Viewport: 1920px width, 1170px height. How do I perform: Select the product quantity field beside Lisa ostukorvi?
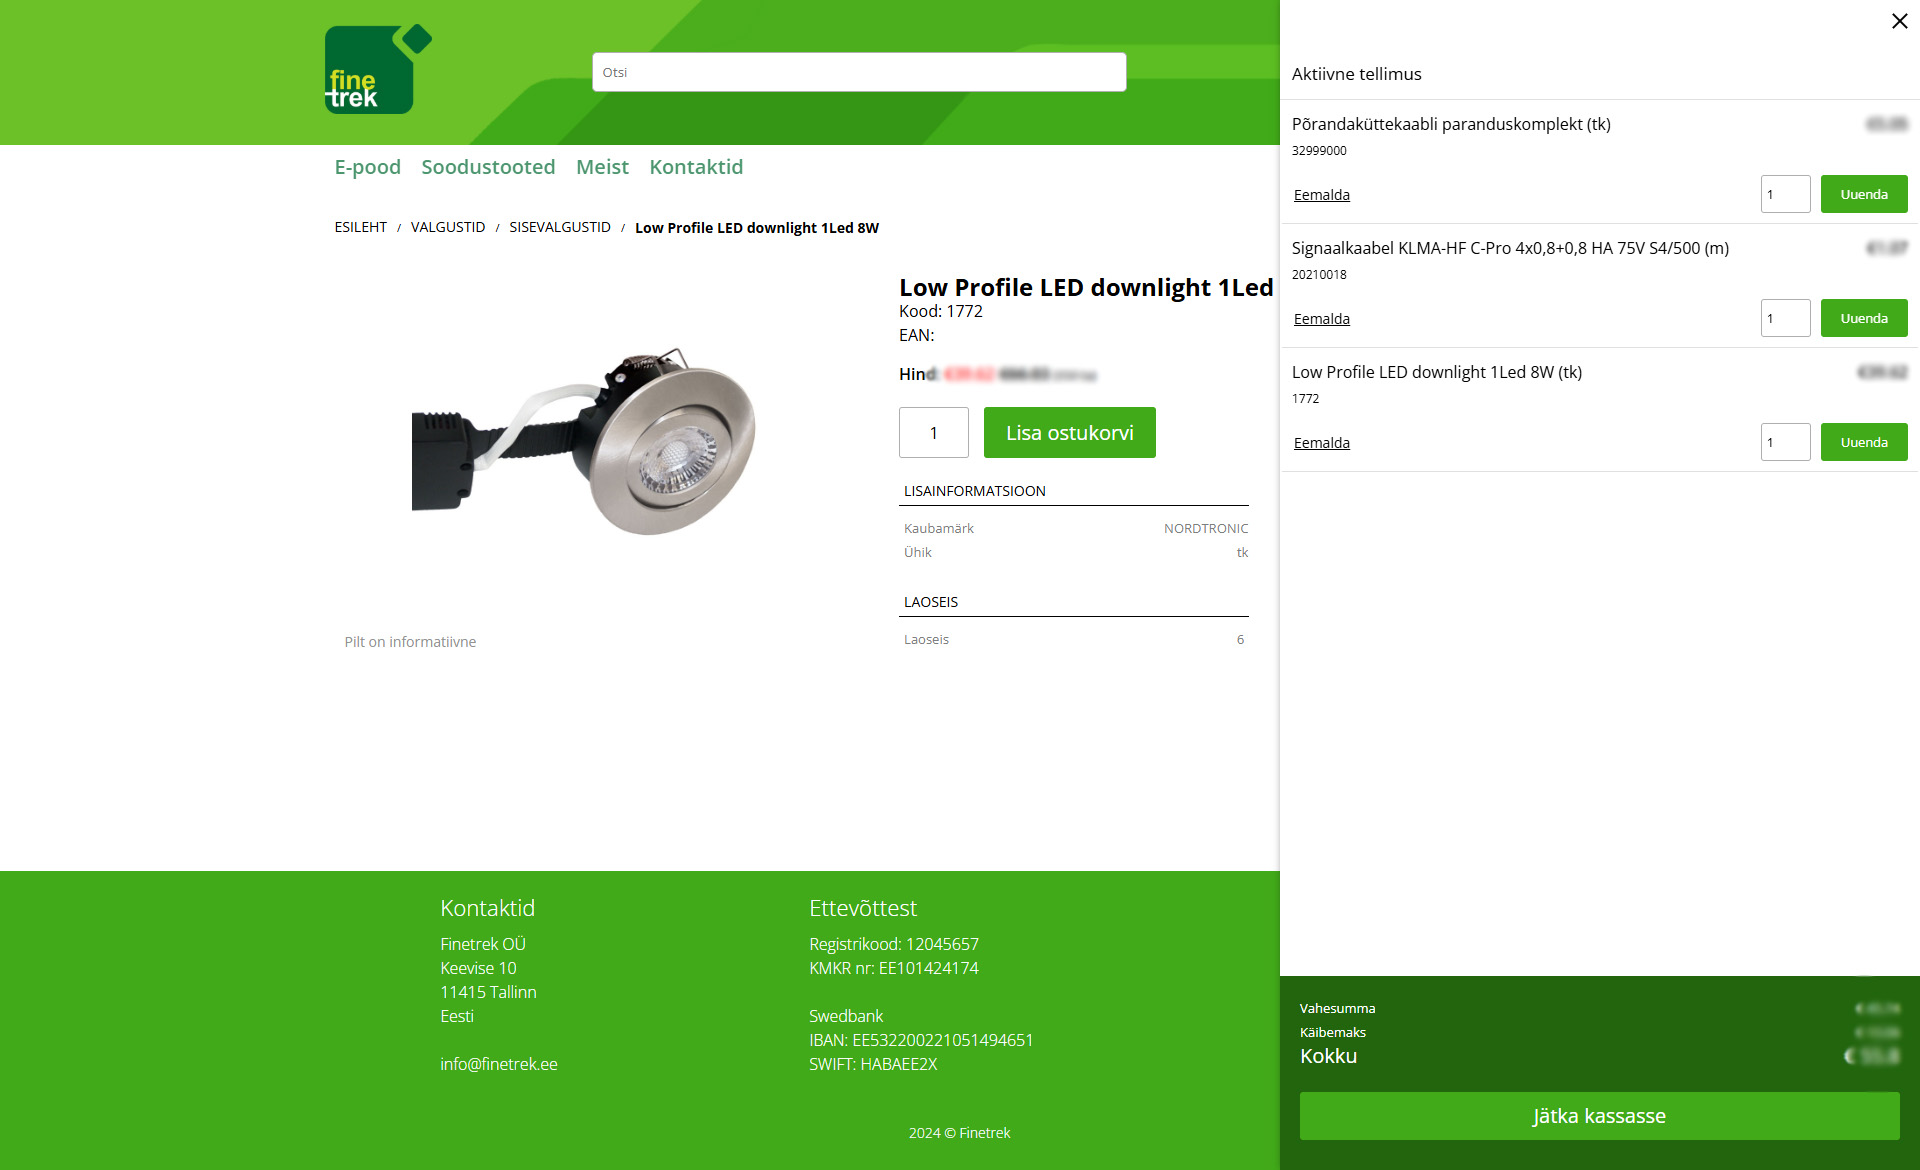pyautogui.click(x=933, y=432)
